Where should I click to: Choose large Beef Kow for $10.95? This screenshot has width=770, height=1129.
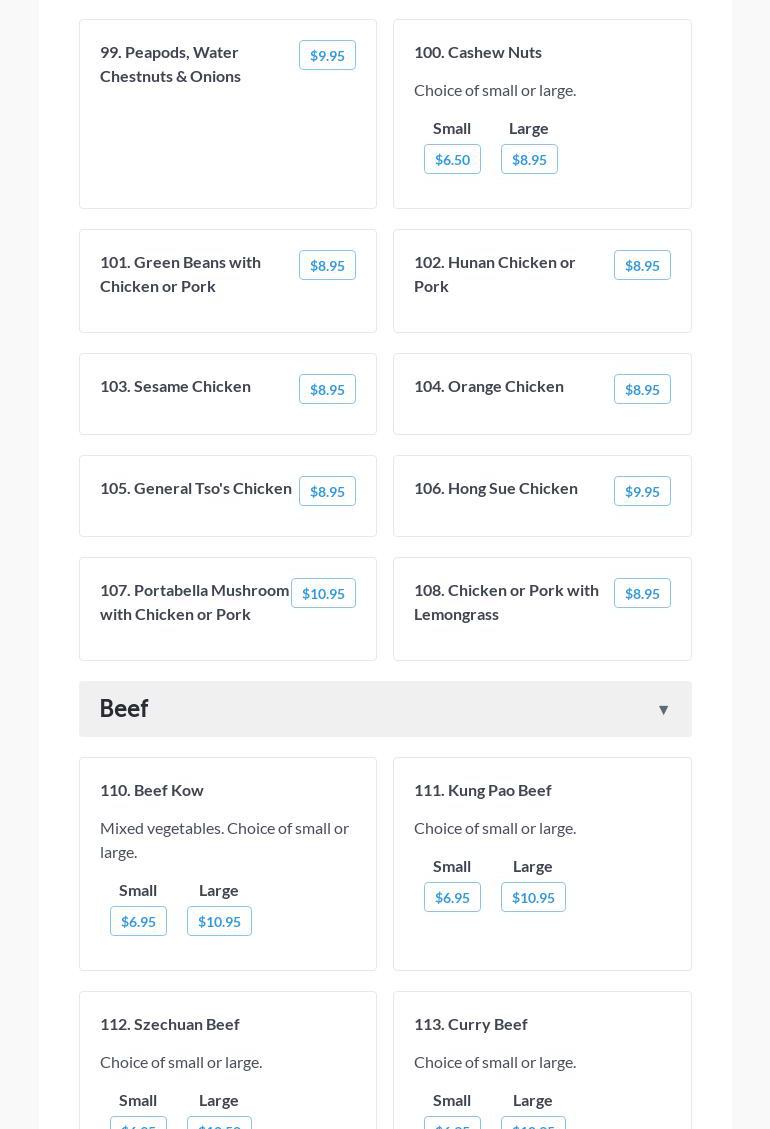(x=219, y=922)
